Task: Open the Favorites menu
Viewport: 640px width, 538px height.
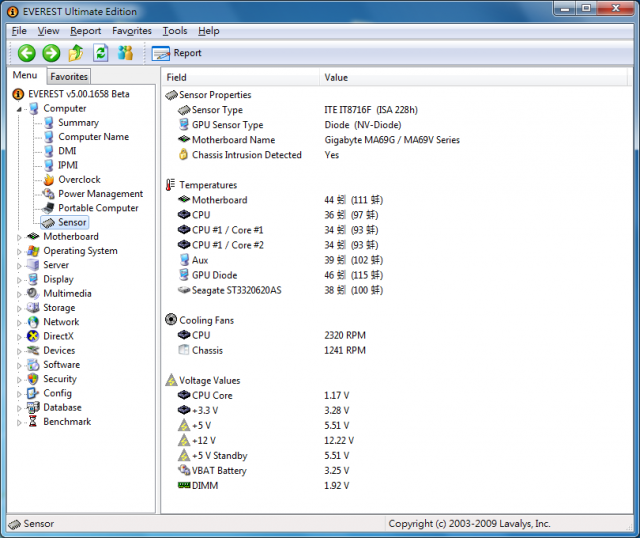Action: click(x=132, y=31)
